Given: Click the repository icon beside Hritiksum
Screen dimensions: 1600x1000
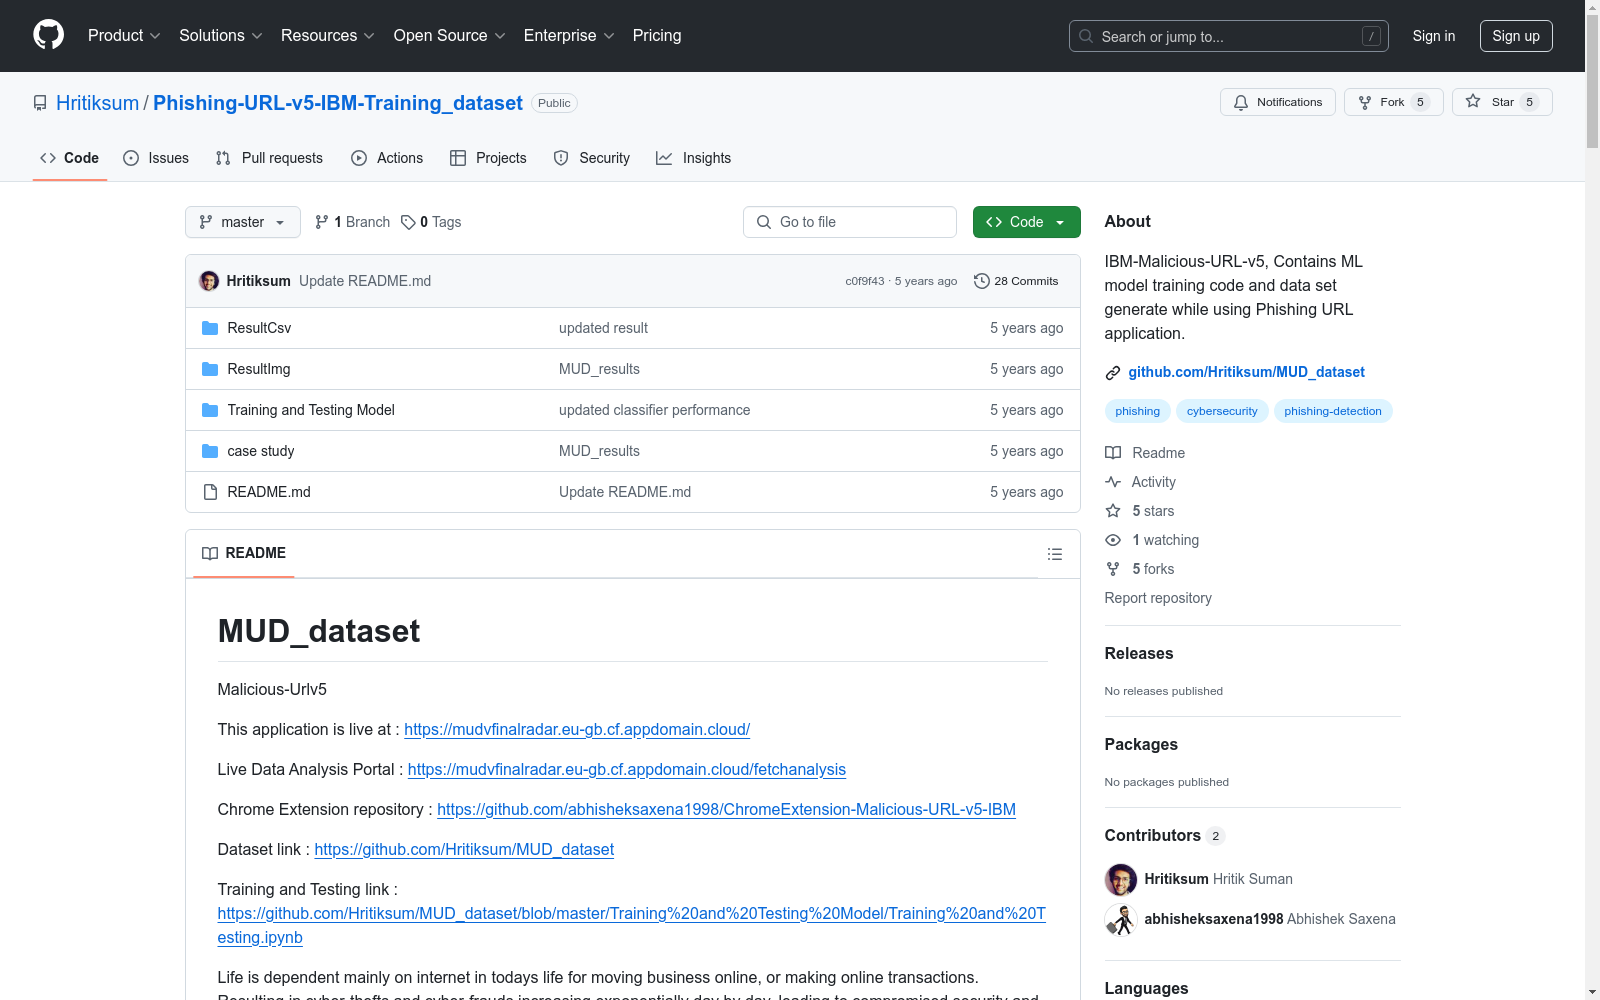Looking at the screenshot, I should [40, 103].
